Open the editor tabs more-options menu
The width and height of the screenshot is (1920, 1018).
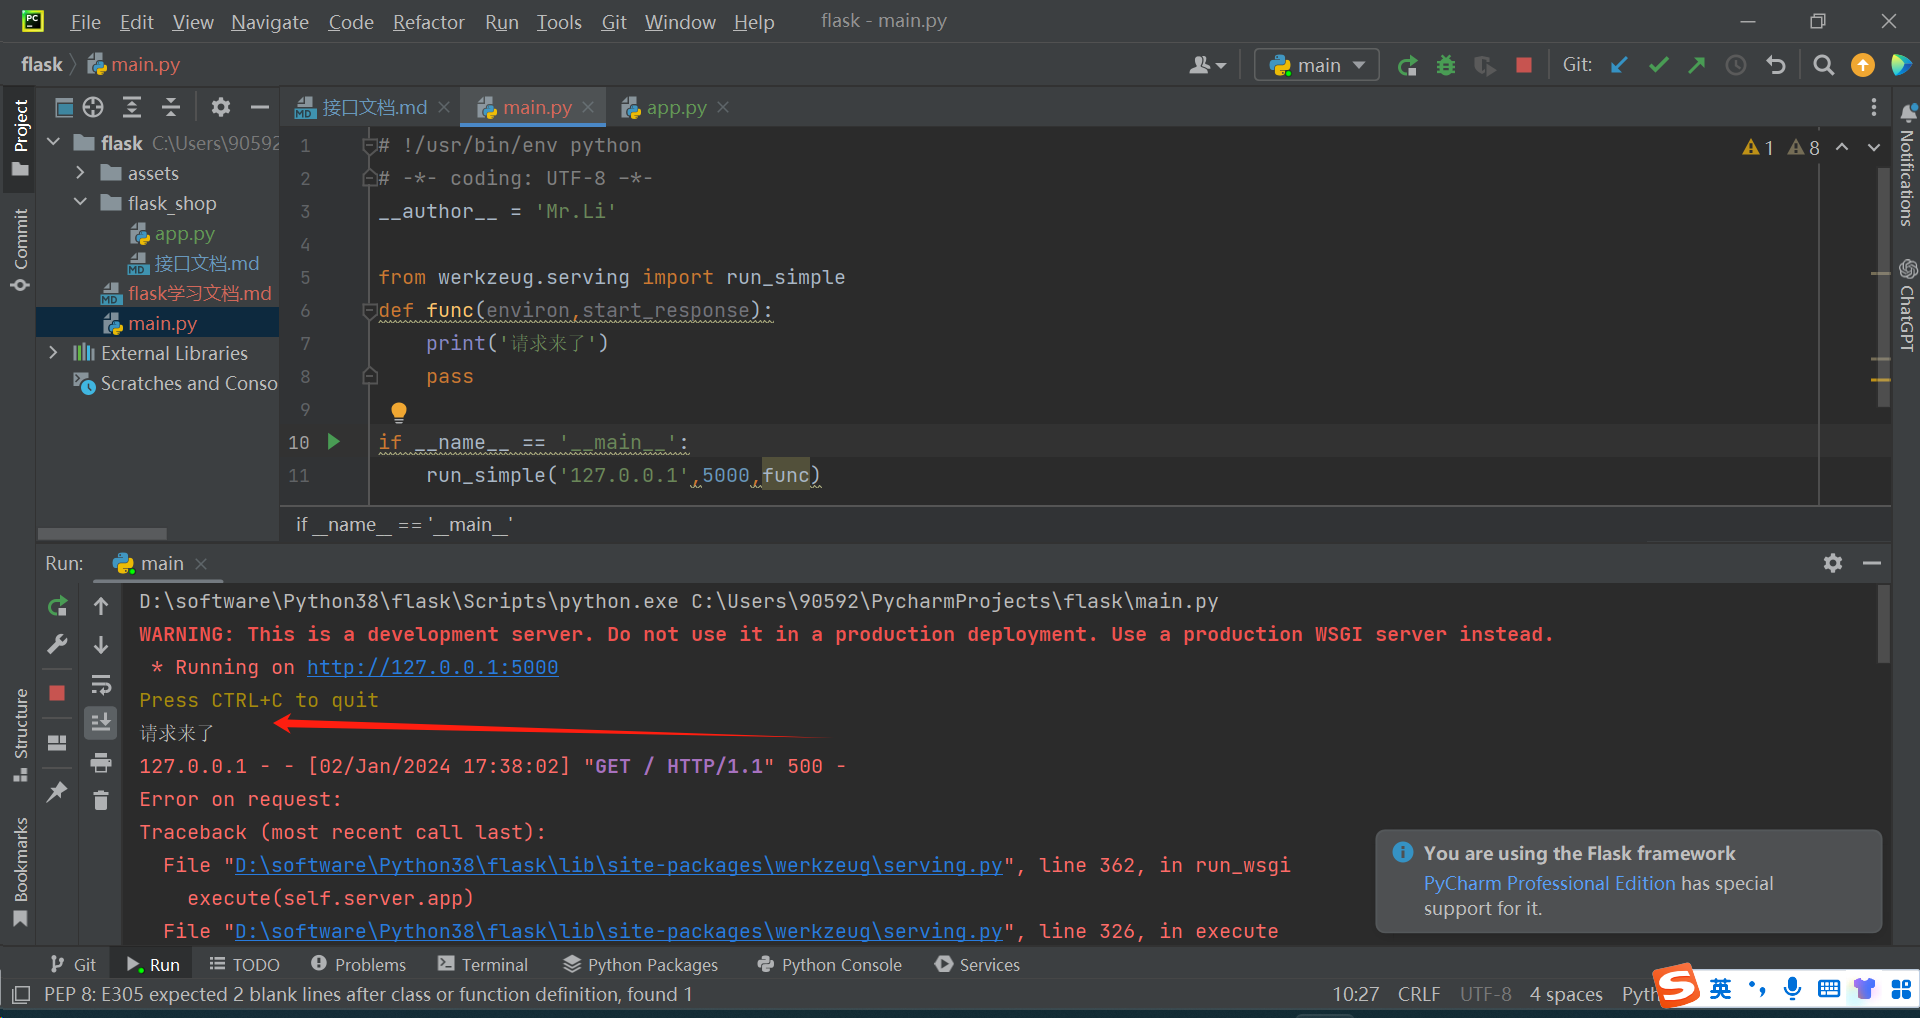pyautogui.click(x=1873, y=107)
